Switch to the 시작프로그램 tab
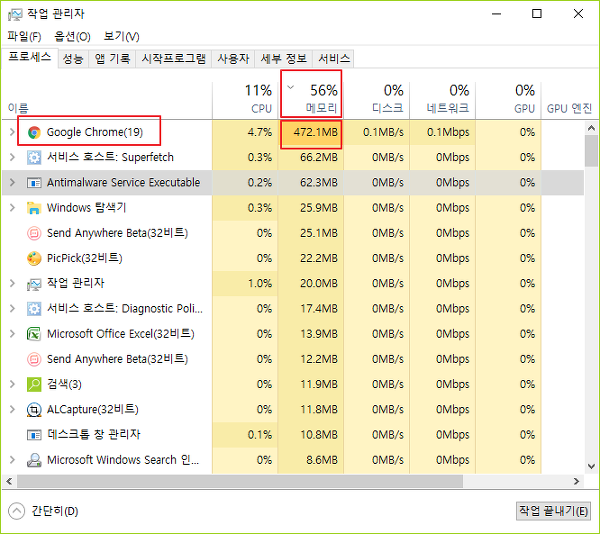This screenshot has width=600, height=534. tap(173, 59)
